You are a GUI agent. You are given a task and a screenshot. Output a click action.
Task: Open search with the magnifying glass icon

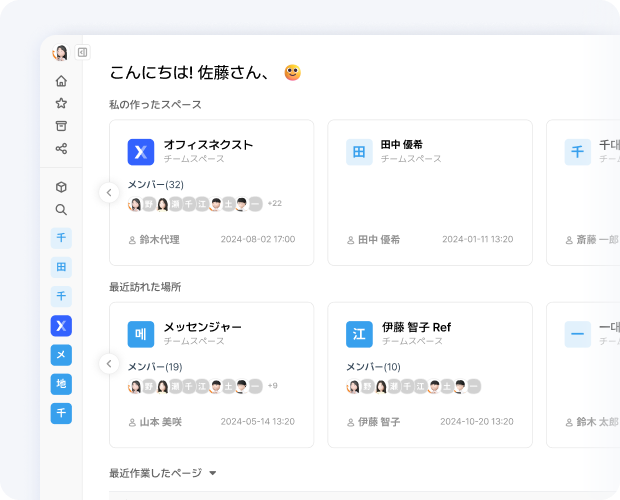[61, 210]
